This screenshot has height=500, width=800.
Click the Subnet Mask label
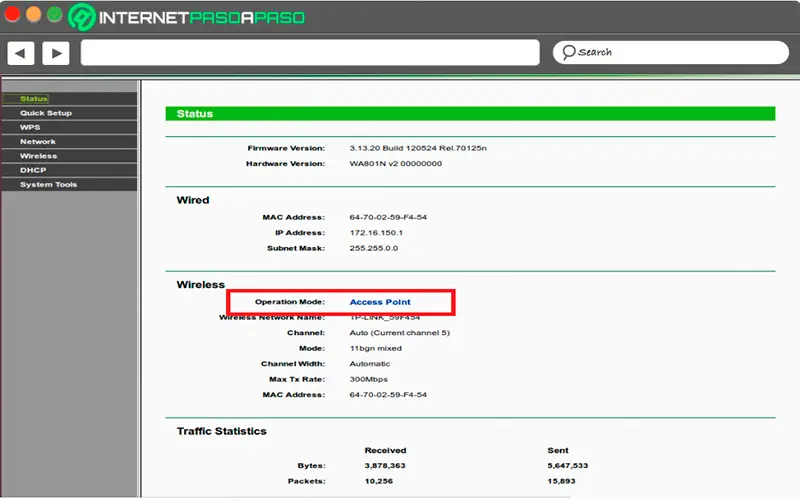click(x=296, y=248)
